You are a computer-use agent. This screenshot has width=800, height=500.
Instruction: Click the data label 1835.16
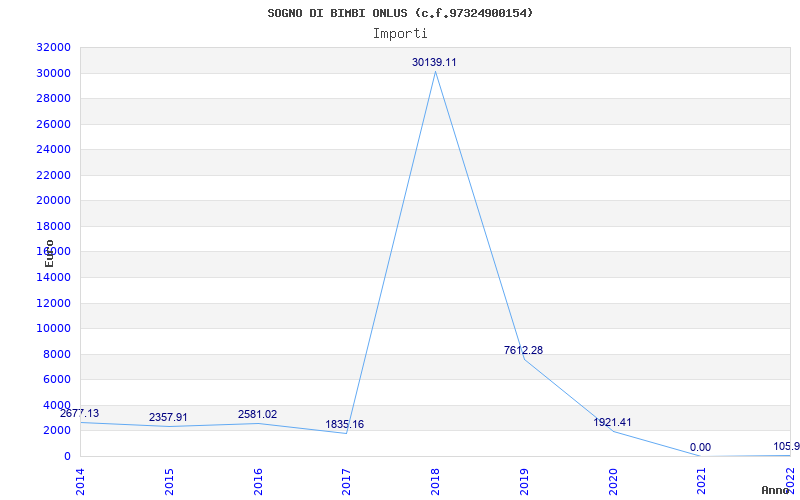click(x=345, y=424)
